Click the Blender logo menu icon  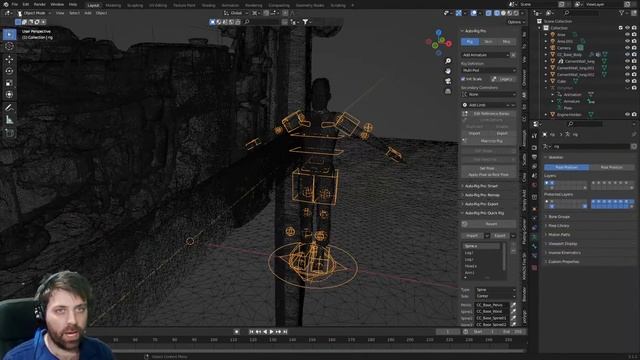tap(5, 4)
